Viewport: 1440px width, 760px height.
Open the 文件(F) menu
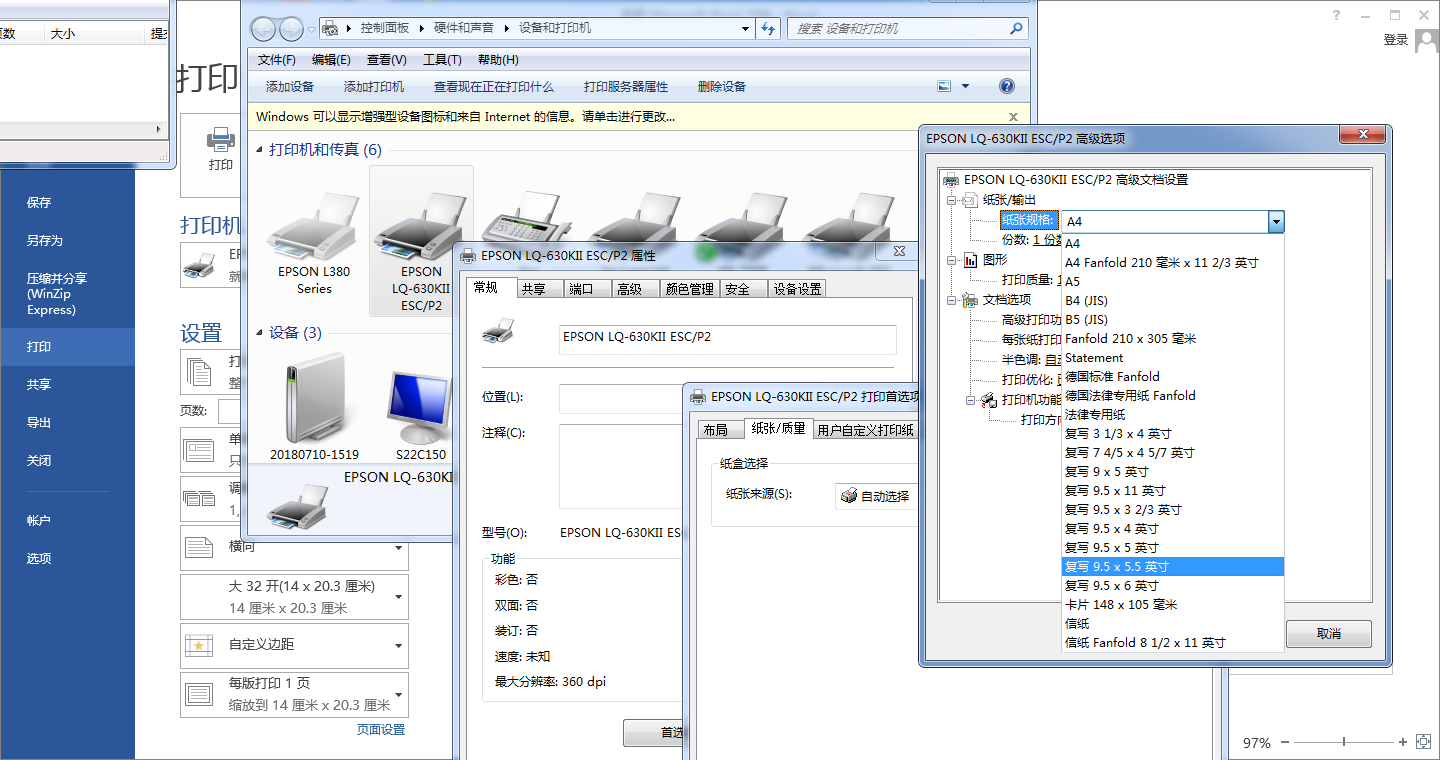tap(277, 60)
